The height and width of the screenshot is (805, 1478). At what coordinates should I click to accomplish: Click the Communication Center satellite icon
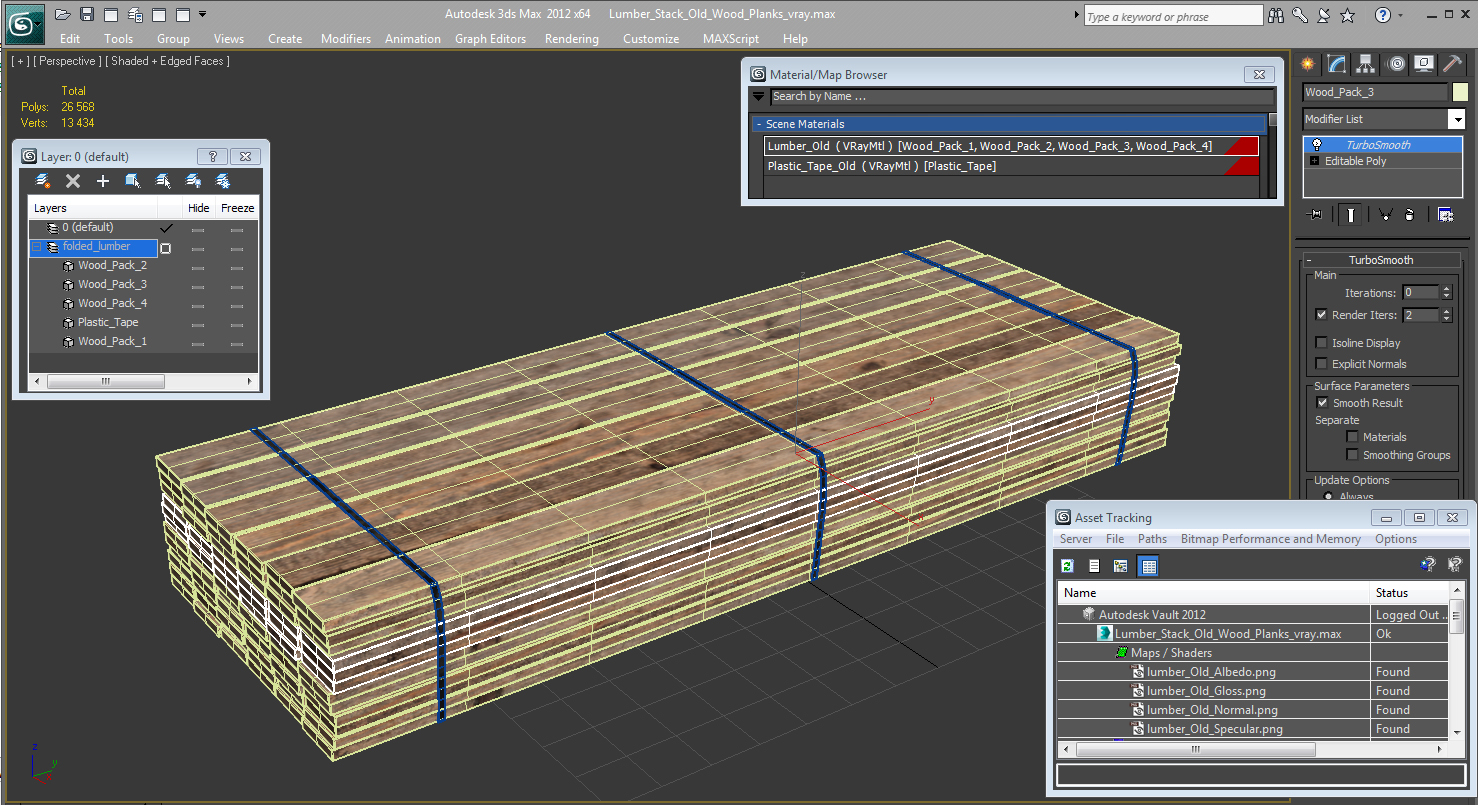click(1323, 15)
